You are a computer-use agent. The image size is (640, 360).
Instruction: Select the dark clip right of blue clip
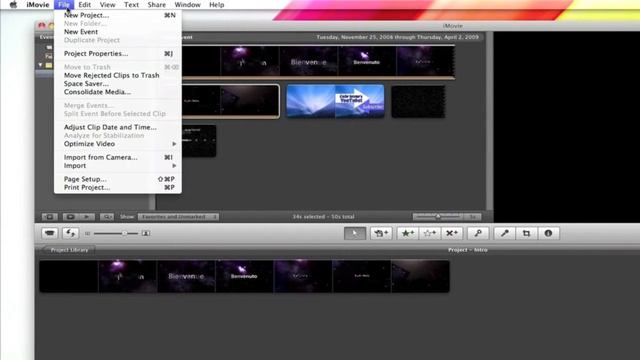418,101
